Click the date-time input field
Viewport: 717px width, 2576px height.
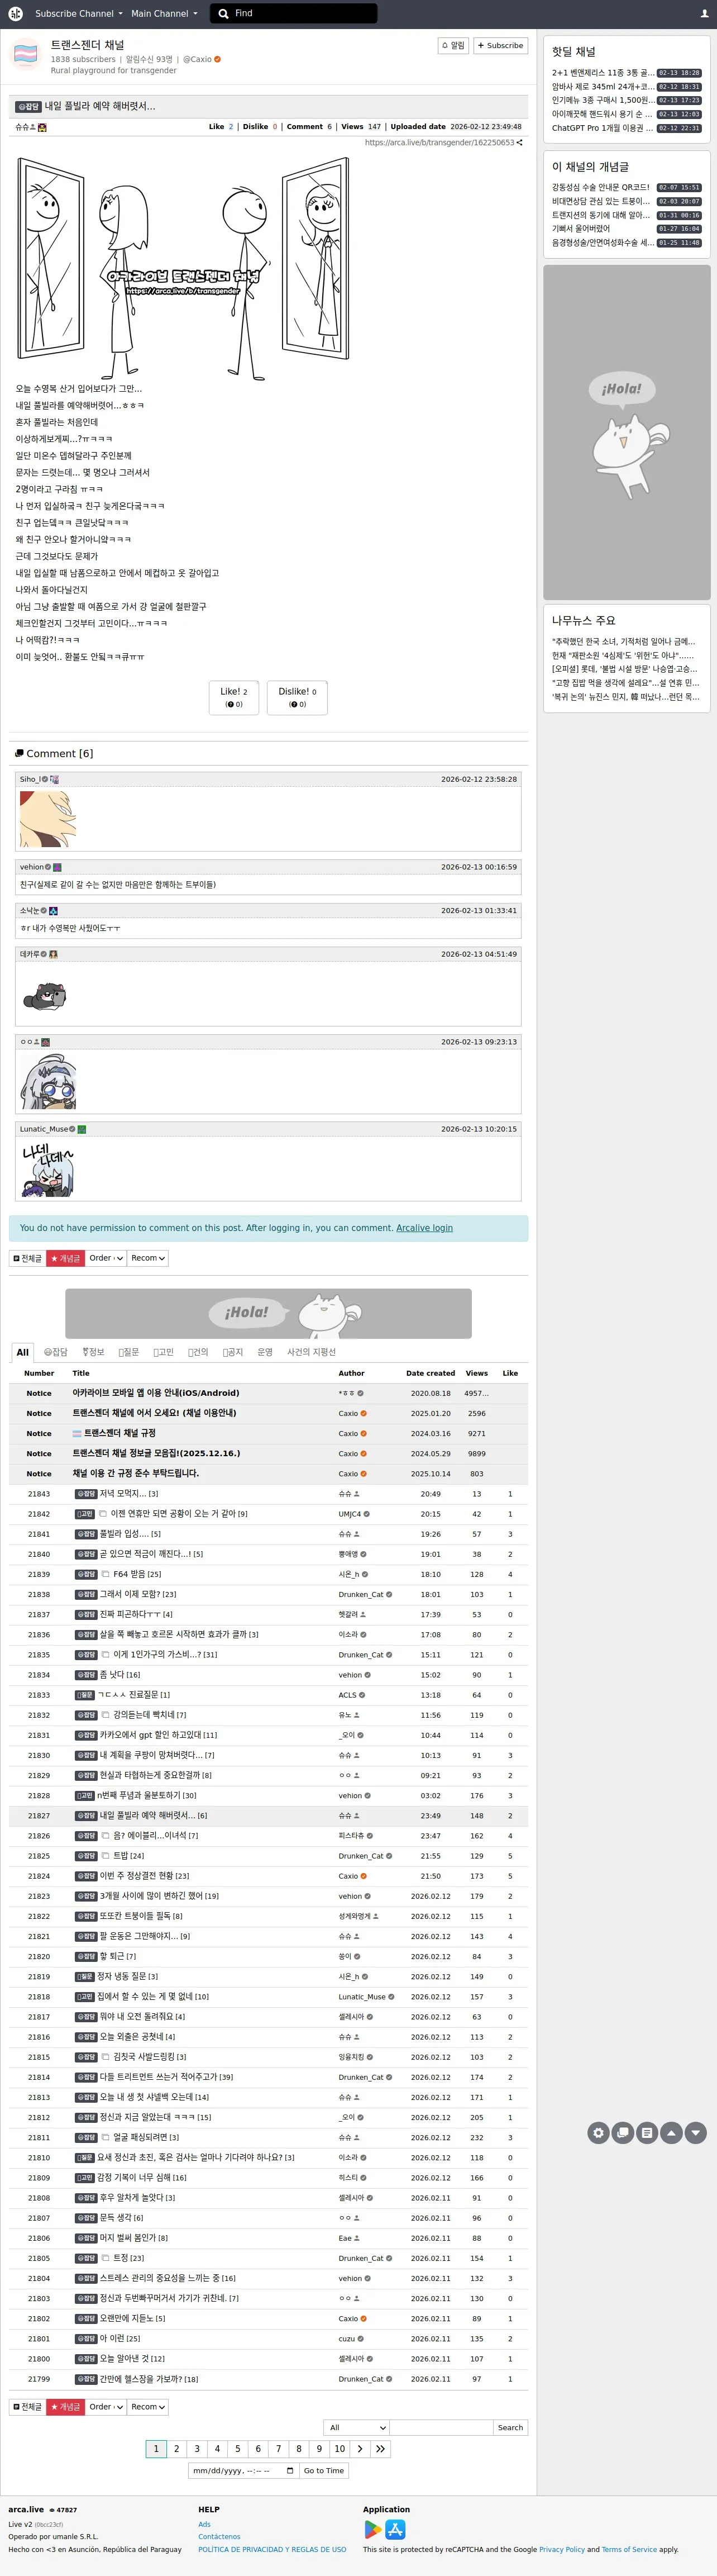click(243, 2471)
